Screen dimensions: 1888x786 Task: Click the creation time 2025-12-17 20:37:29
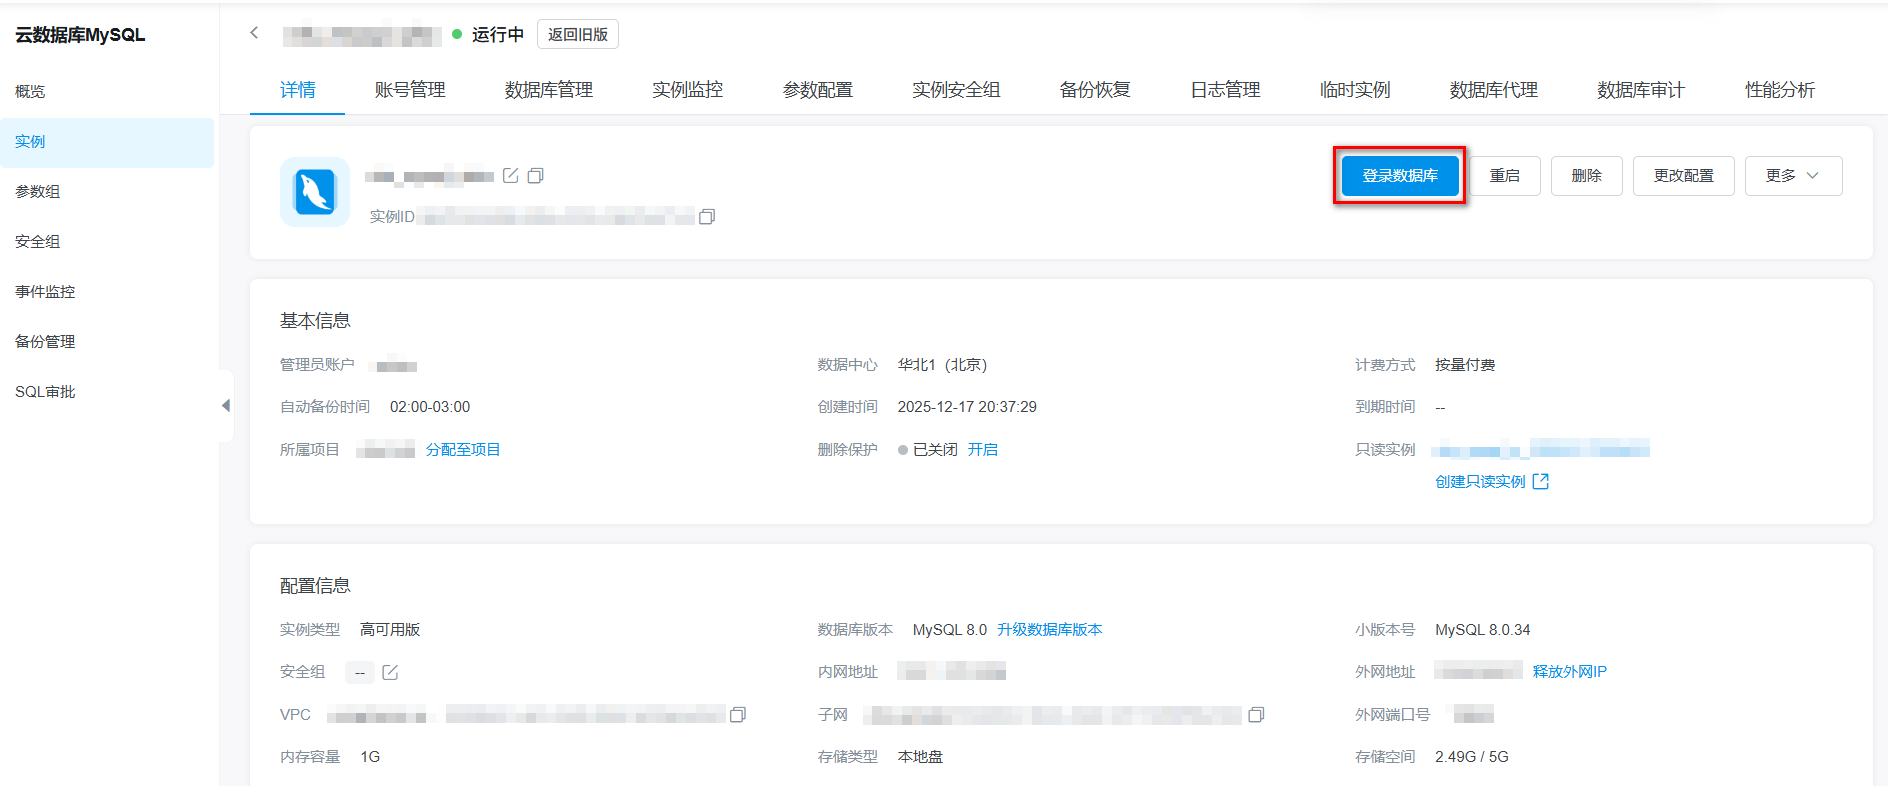(967, 407)
